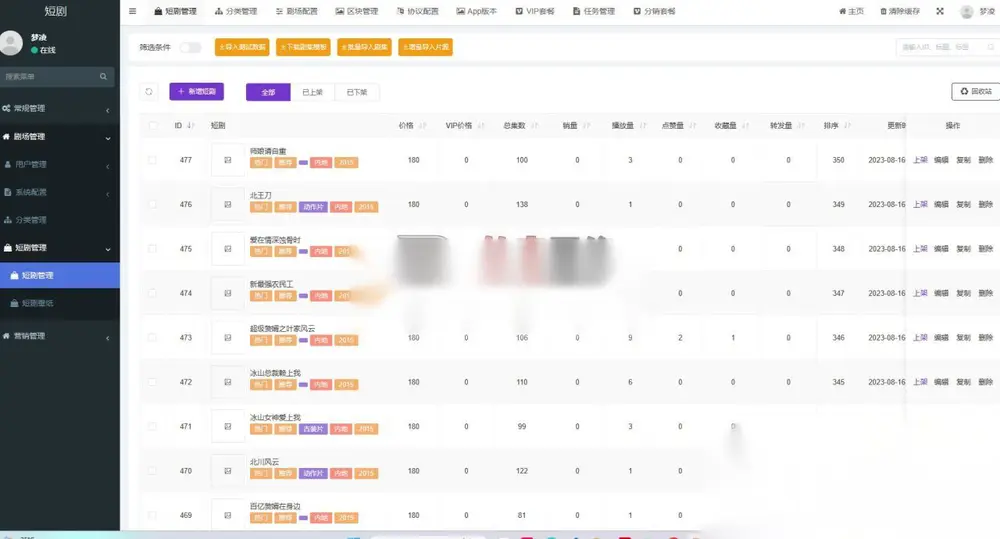Screen dimensions: 1000x539
Task: Expand the 系统配置 sidebar menu
Action: [59, 192]
